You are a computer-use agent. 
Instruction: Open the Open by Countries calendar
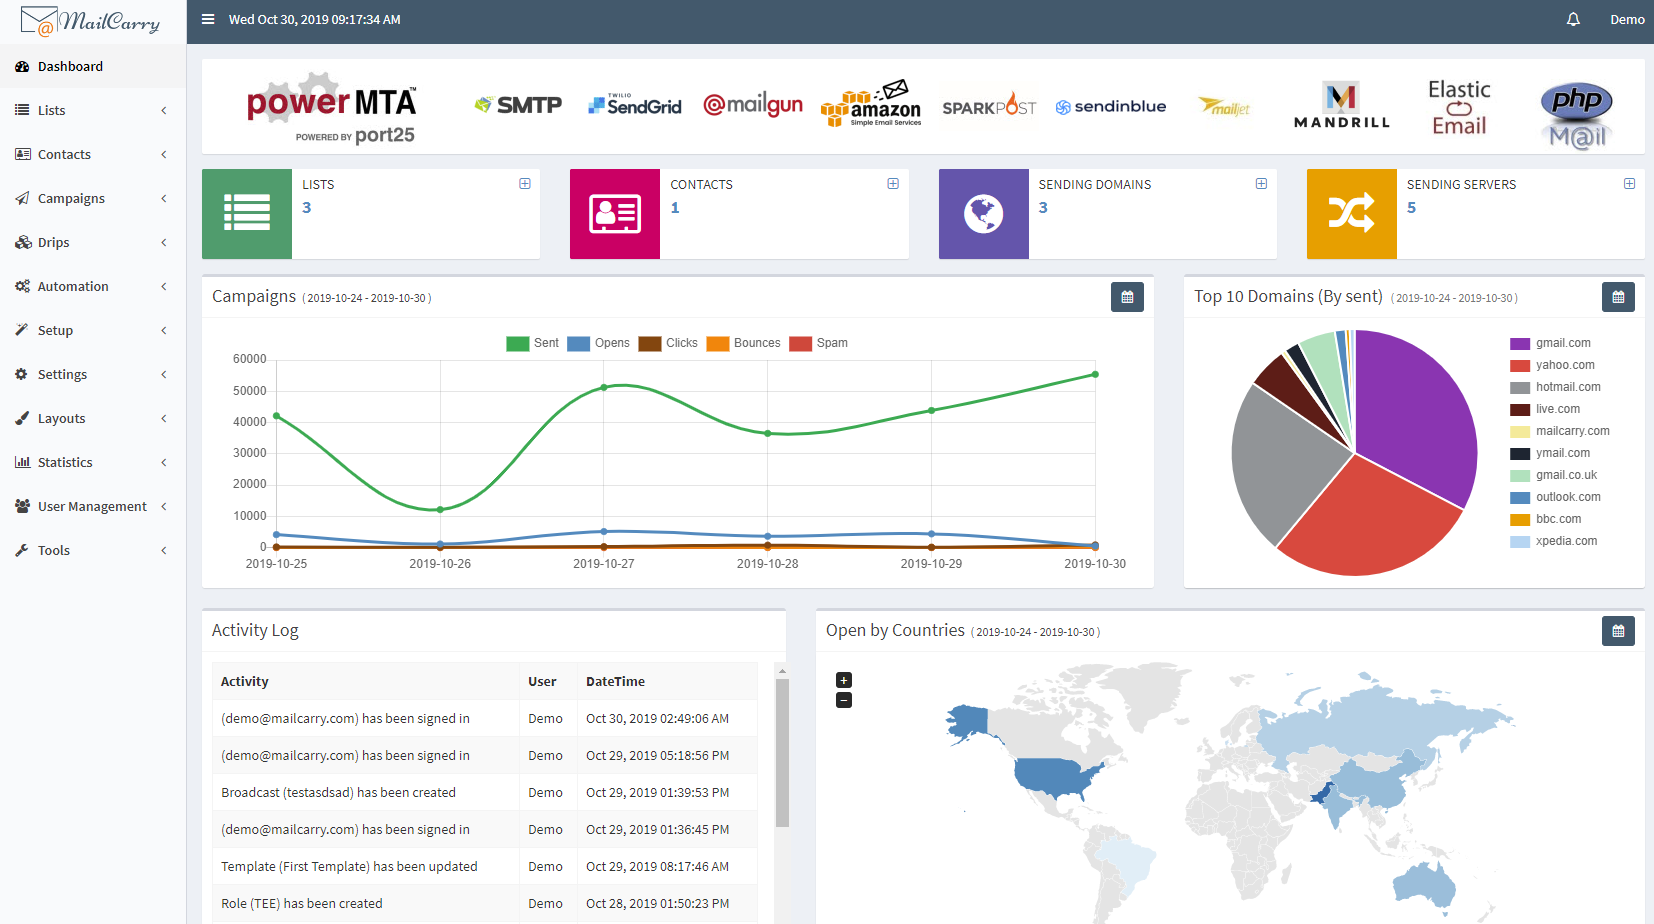click(x=1618, y=631)
